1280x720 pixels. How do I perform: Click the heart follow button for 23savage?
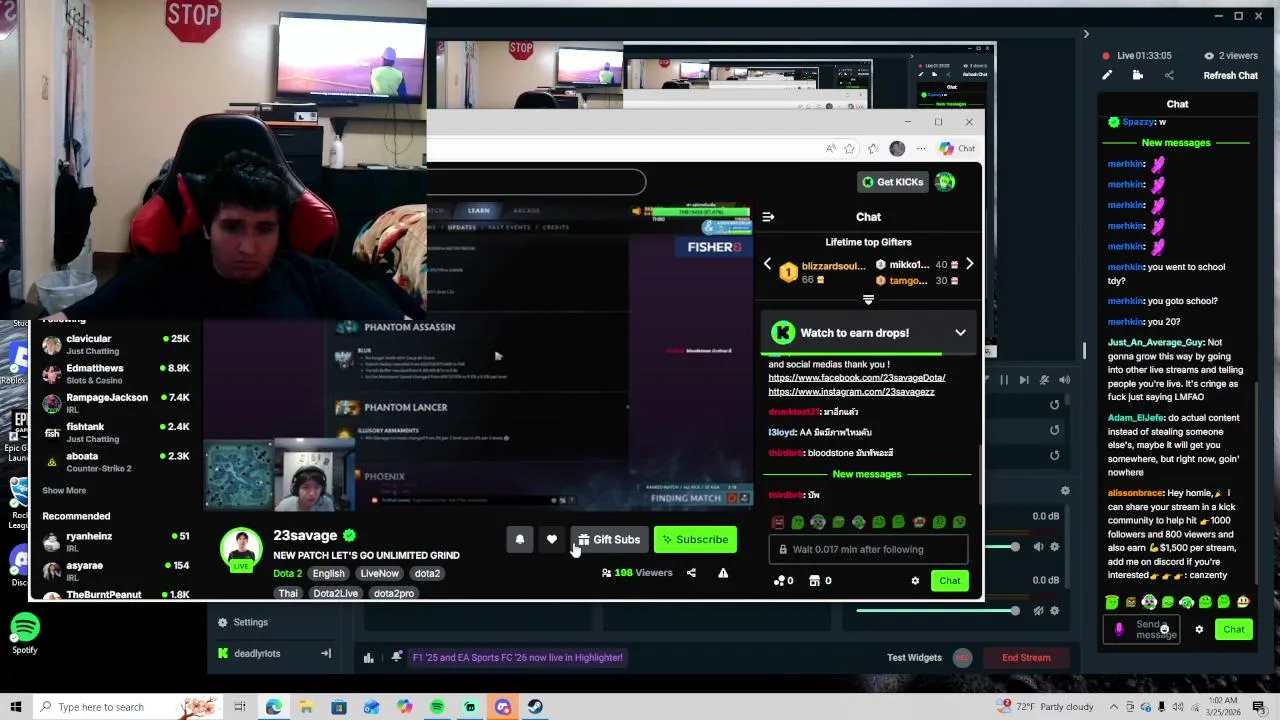(x=551, y=540)
